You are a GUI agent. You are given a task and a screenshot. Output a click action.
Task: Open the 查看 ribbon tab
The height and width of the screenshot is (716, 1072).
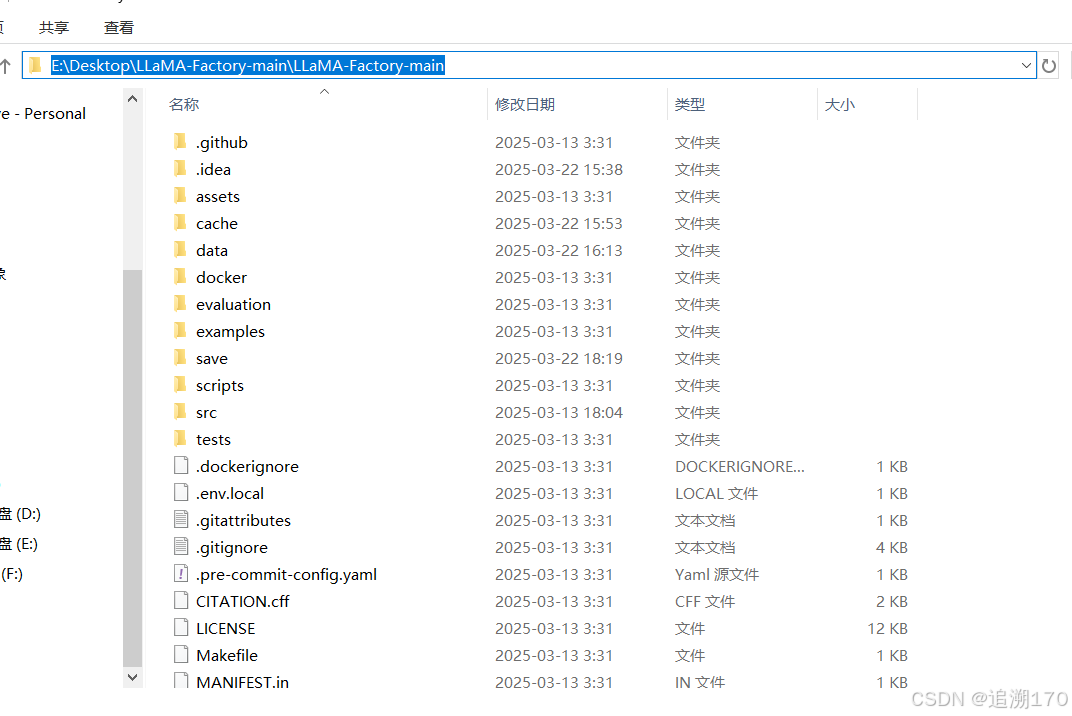coord(119,27)
